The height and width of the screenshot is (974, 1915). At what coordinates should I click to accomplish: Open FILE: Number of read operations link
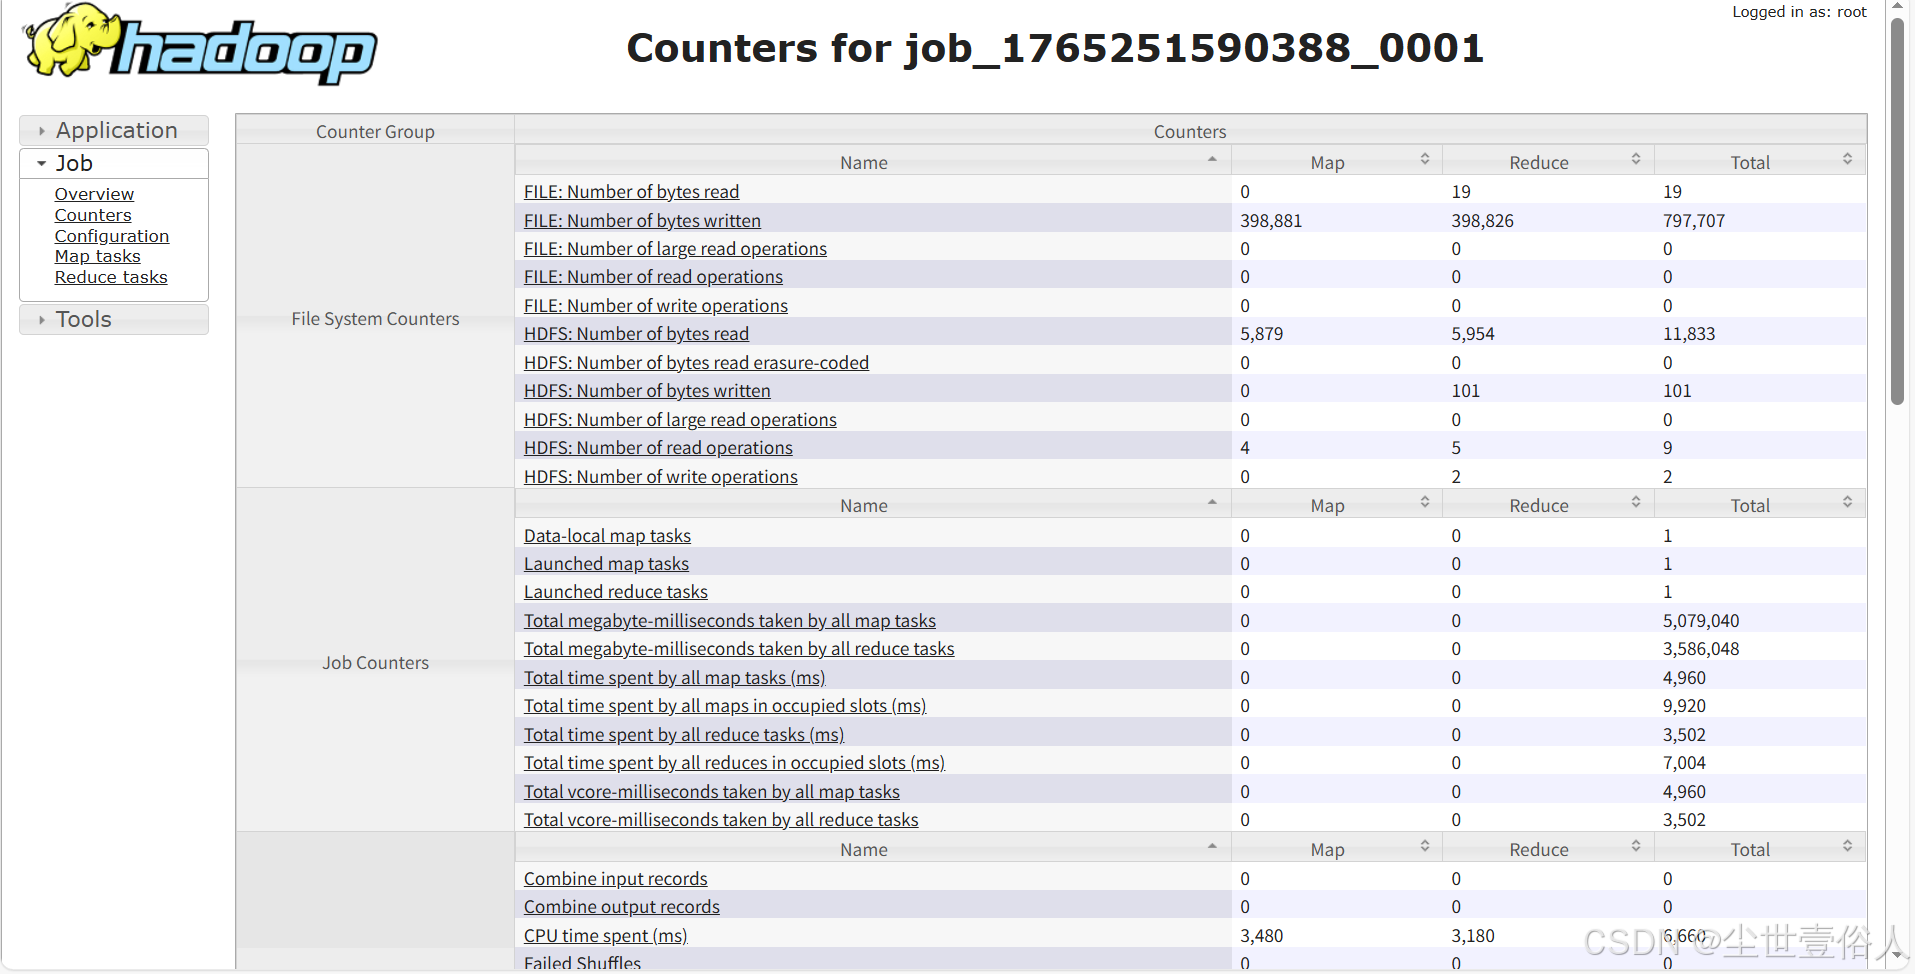[x=653, y=277]
